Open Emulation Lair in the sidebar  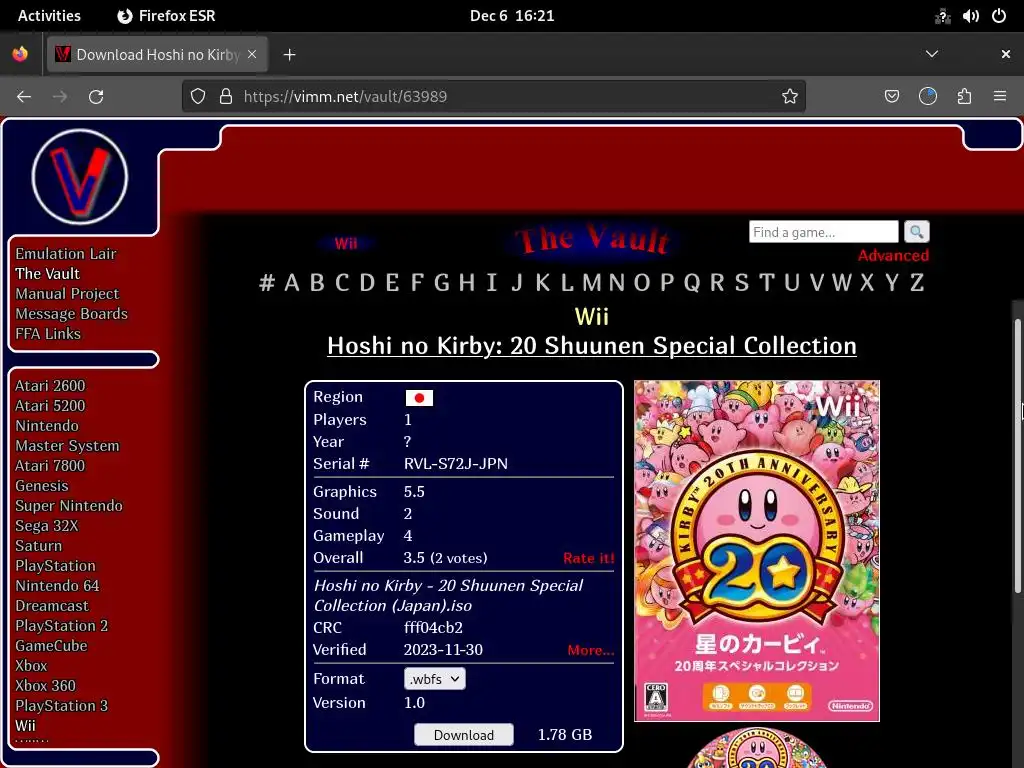66,253
